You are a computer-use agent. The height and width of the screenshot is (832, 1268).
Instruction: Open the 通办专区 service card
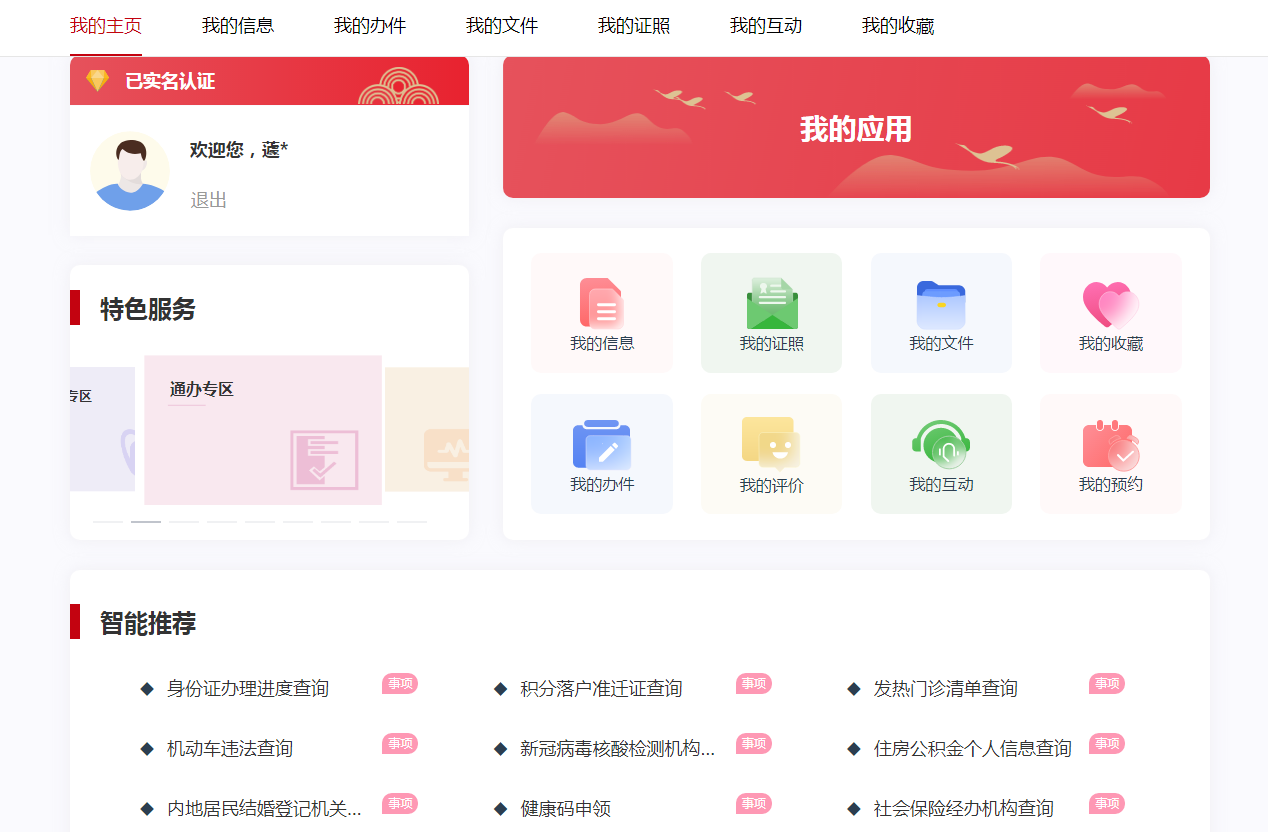pos(263,430)
